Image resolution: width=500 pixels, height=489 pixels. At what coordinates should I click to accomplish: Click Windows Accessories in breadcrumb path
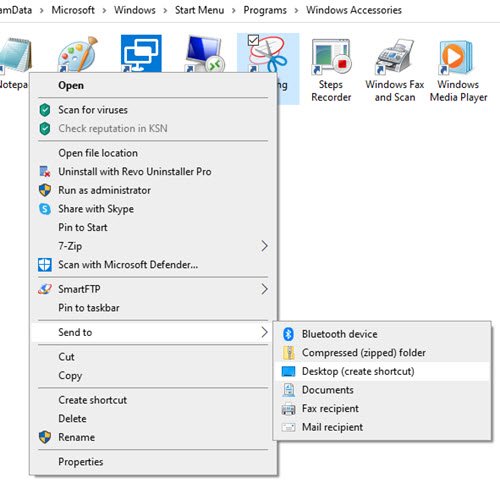click(354, 10)
